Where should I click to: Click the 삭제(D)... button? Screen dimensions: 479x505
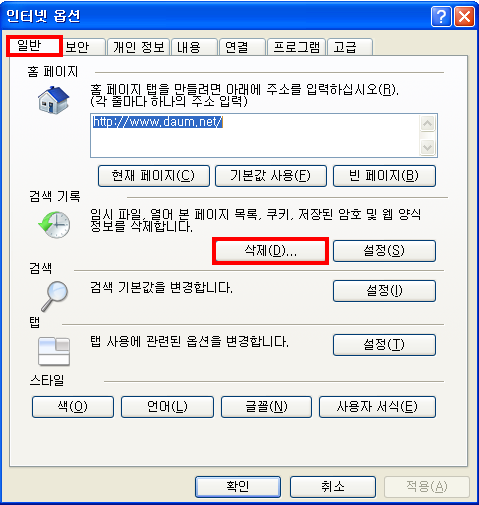(270, 251)
